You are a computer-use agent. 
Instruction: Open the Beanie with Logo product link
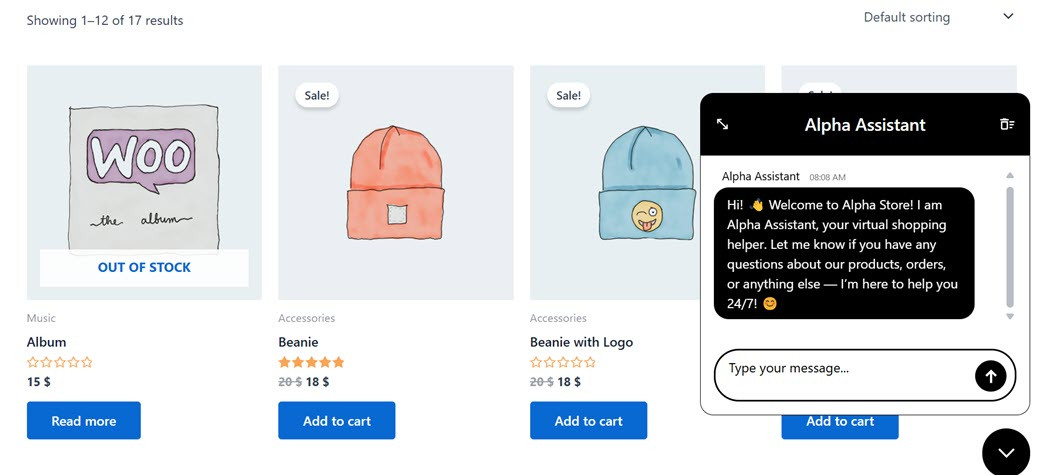tap(581, 342)
